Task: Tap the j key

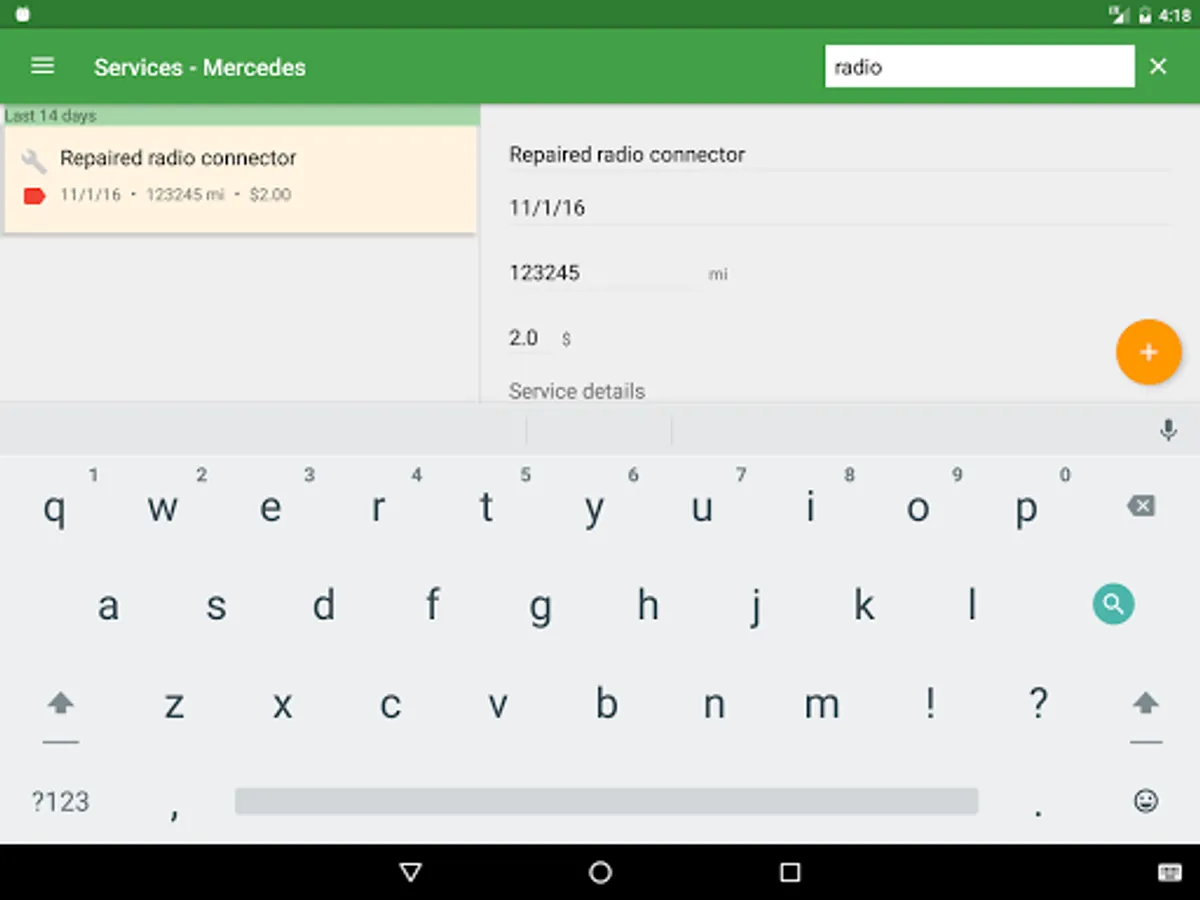Action: pyautogui.click(x=756, y=606)
